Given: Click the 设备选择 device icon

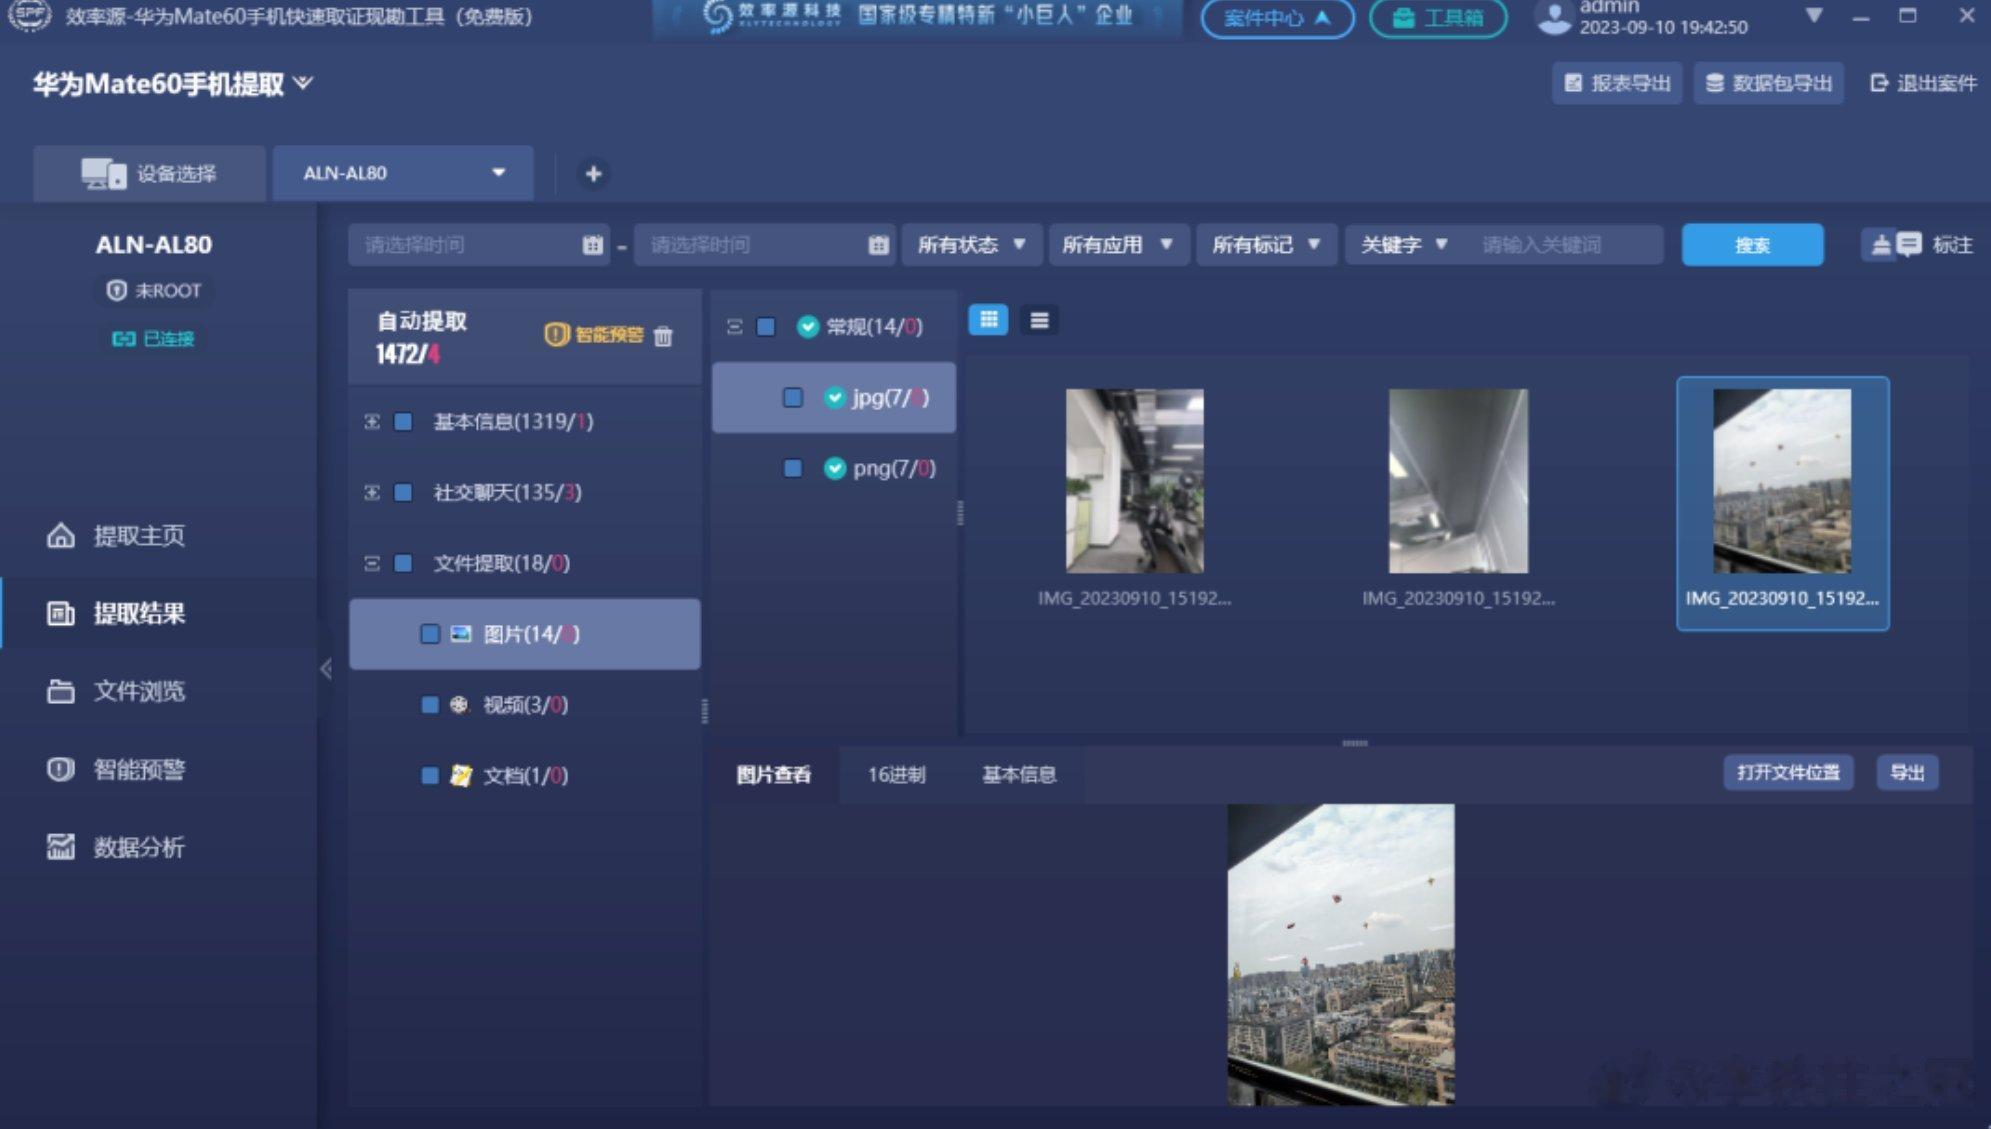Looking at the screenshot, I should [x=103, y=174].
